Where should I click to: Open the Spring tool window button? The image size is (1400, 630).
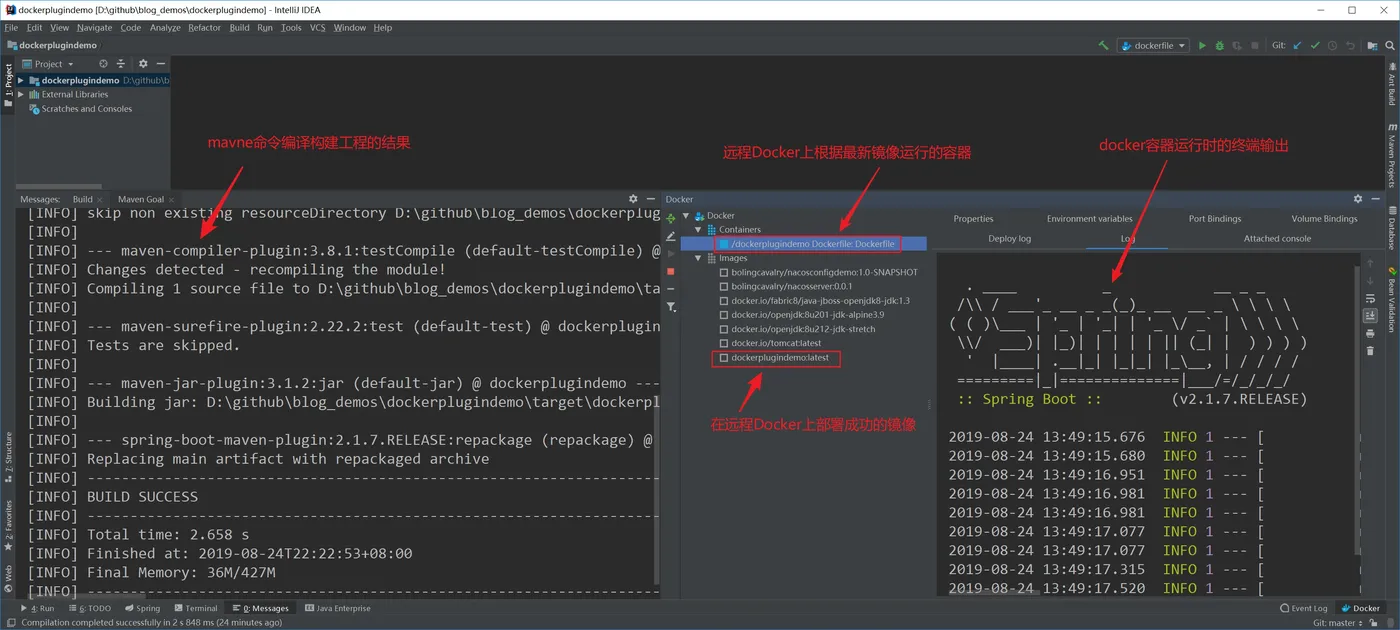click(142, 608)
